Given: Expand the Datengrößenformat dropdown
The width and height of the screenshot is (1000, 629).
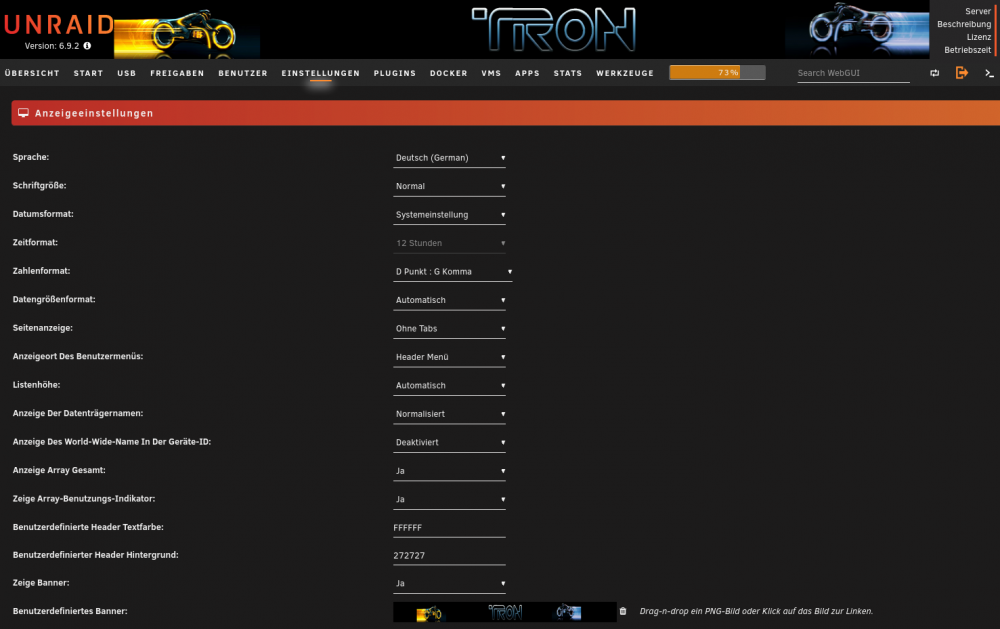Looking at the screenshot, I should pyautogui.click(x=450, y=300).
